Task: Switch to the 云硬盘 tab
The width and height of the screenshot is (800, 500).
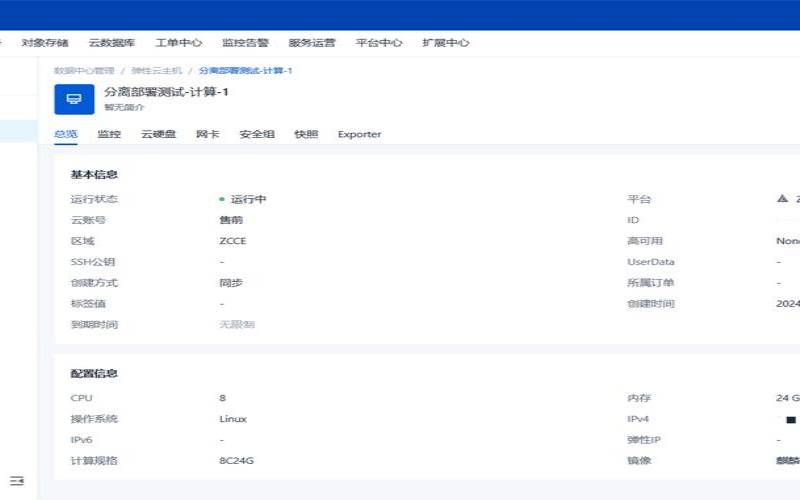Action: tap(158, 134)
